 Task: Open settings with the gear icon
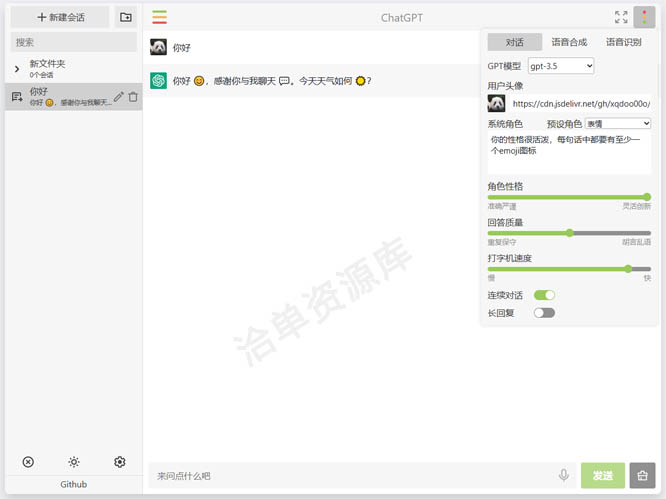120,462
